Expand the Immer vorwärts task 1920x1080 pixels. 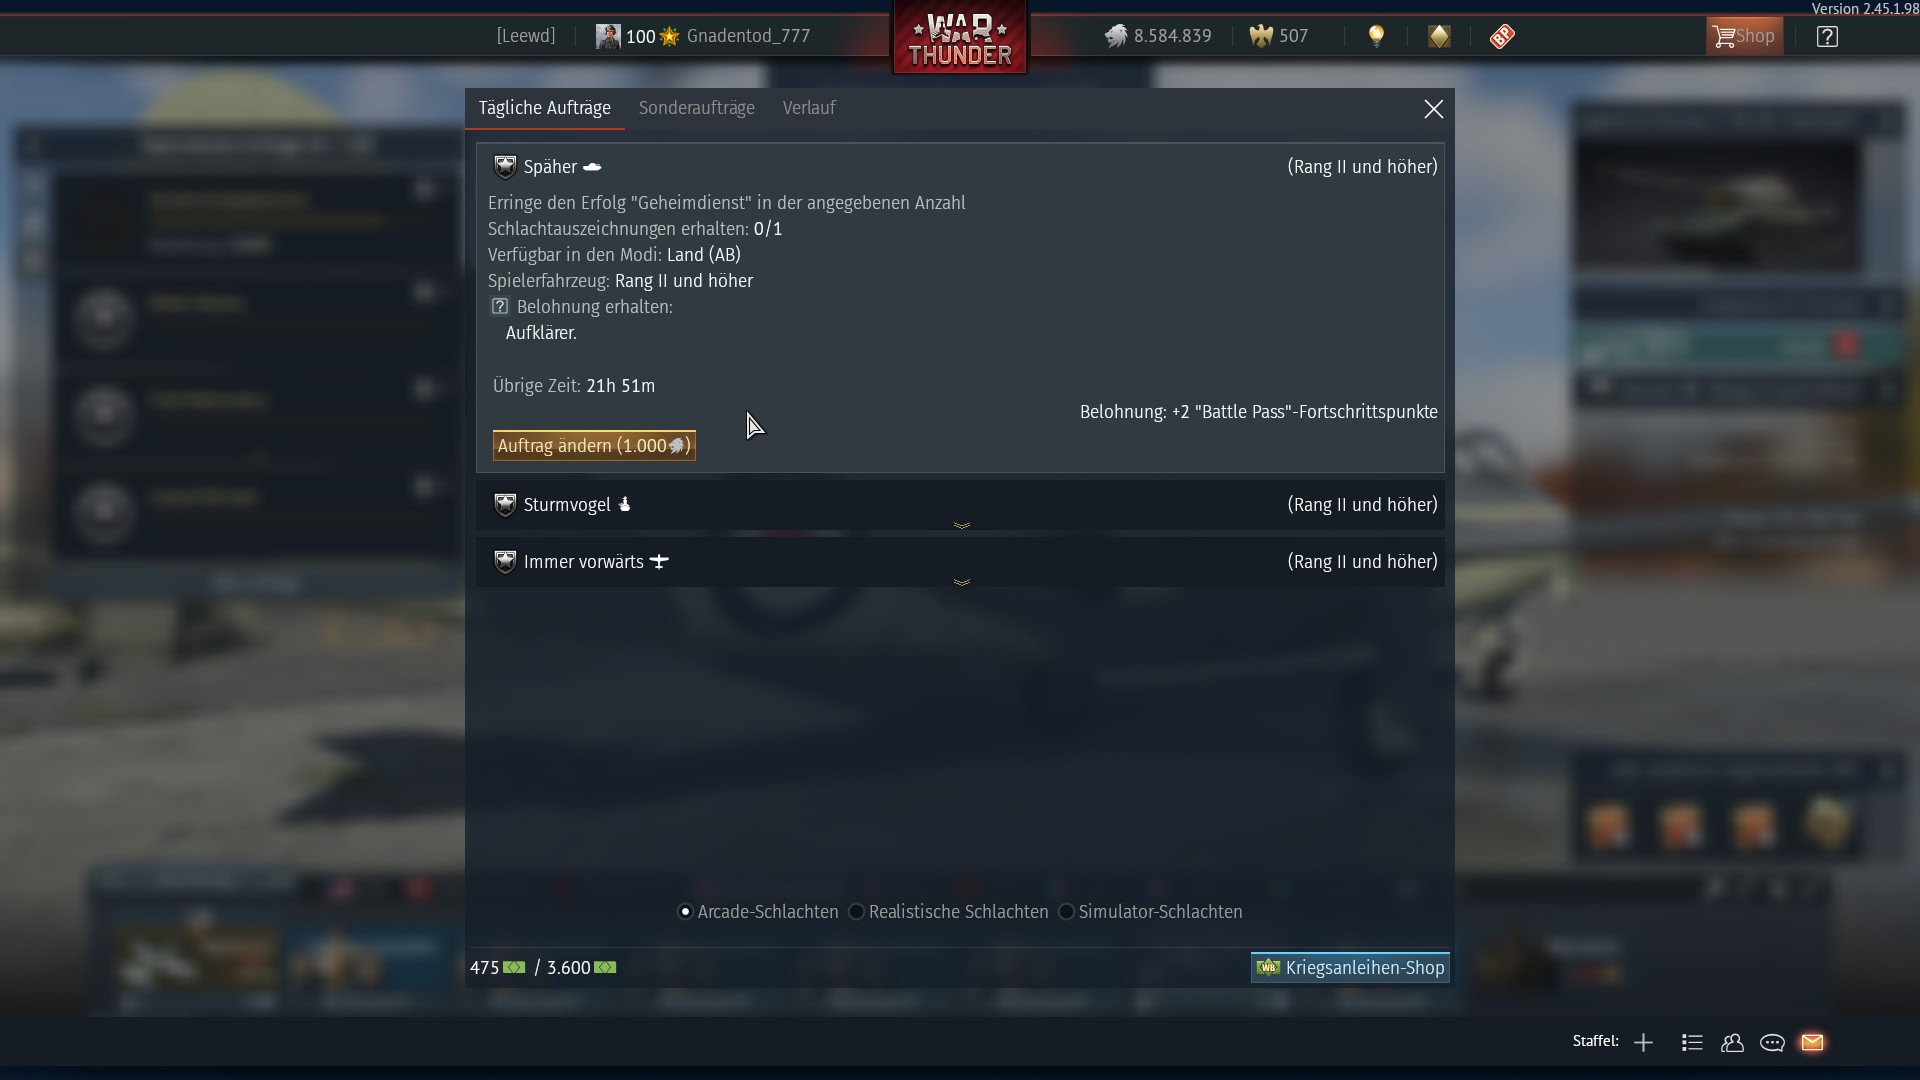(x=960, y=563)
